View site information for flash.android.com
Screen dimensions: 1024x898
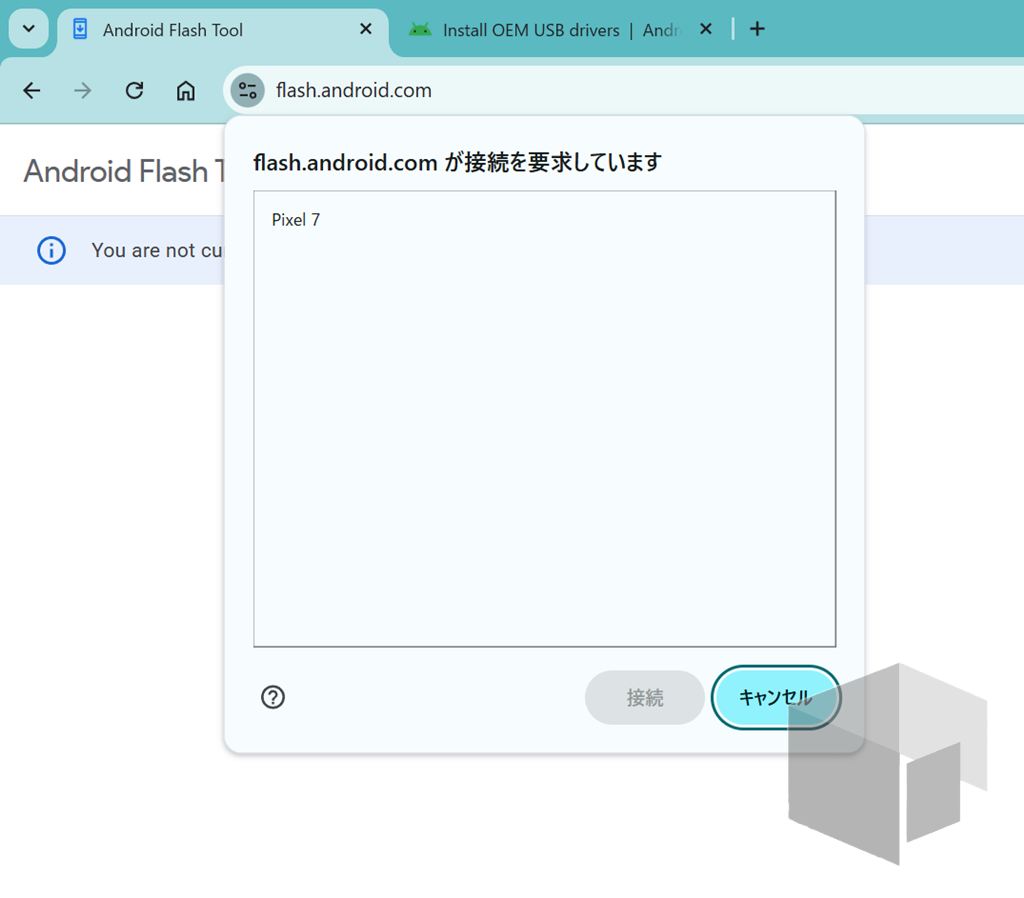[248, 90]
